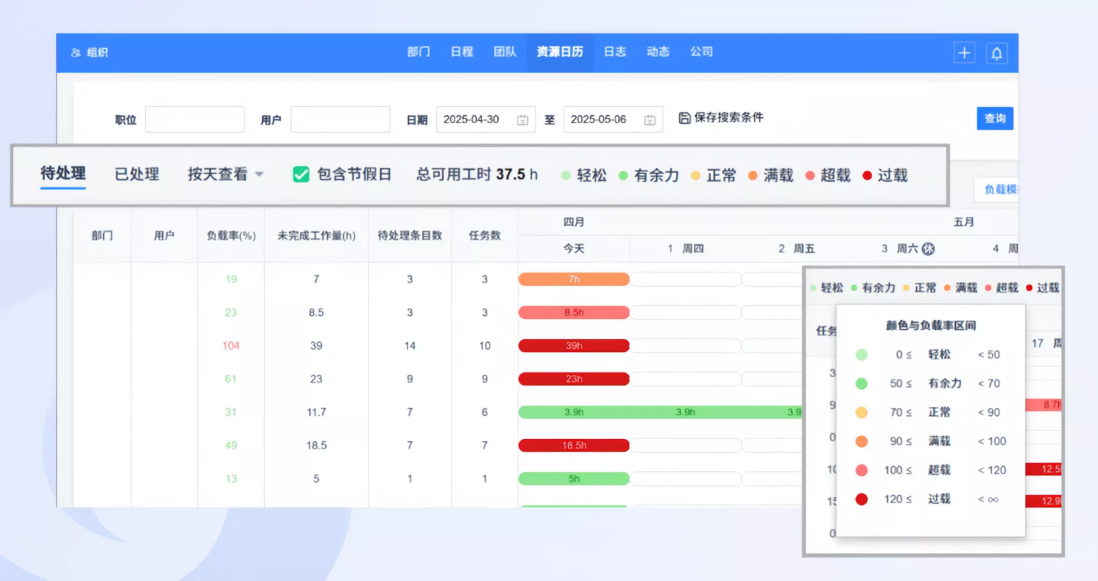
Task: Click the save icon beside 保存搜索条件
Action: click(x=685, y=117)
